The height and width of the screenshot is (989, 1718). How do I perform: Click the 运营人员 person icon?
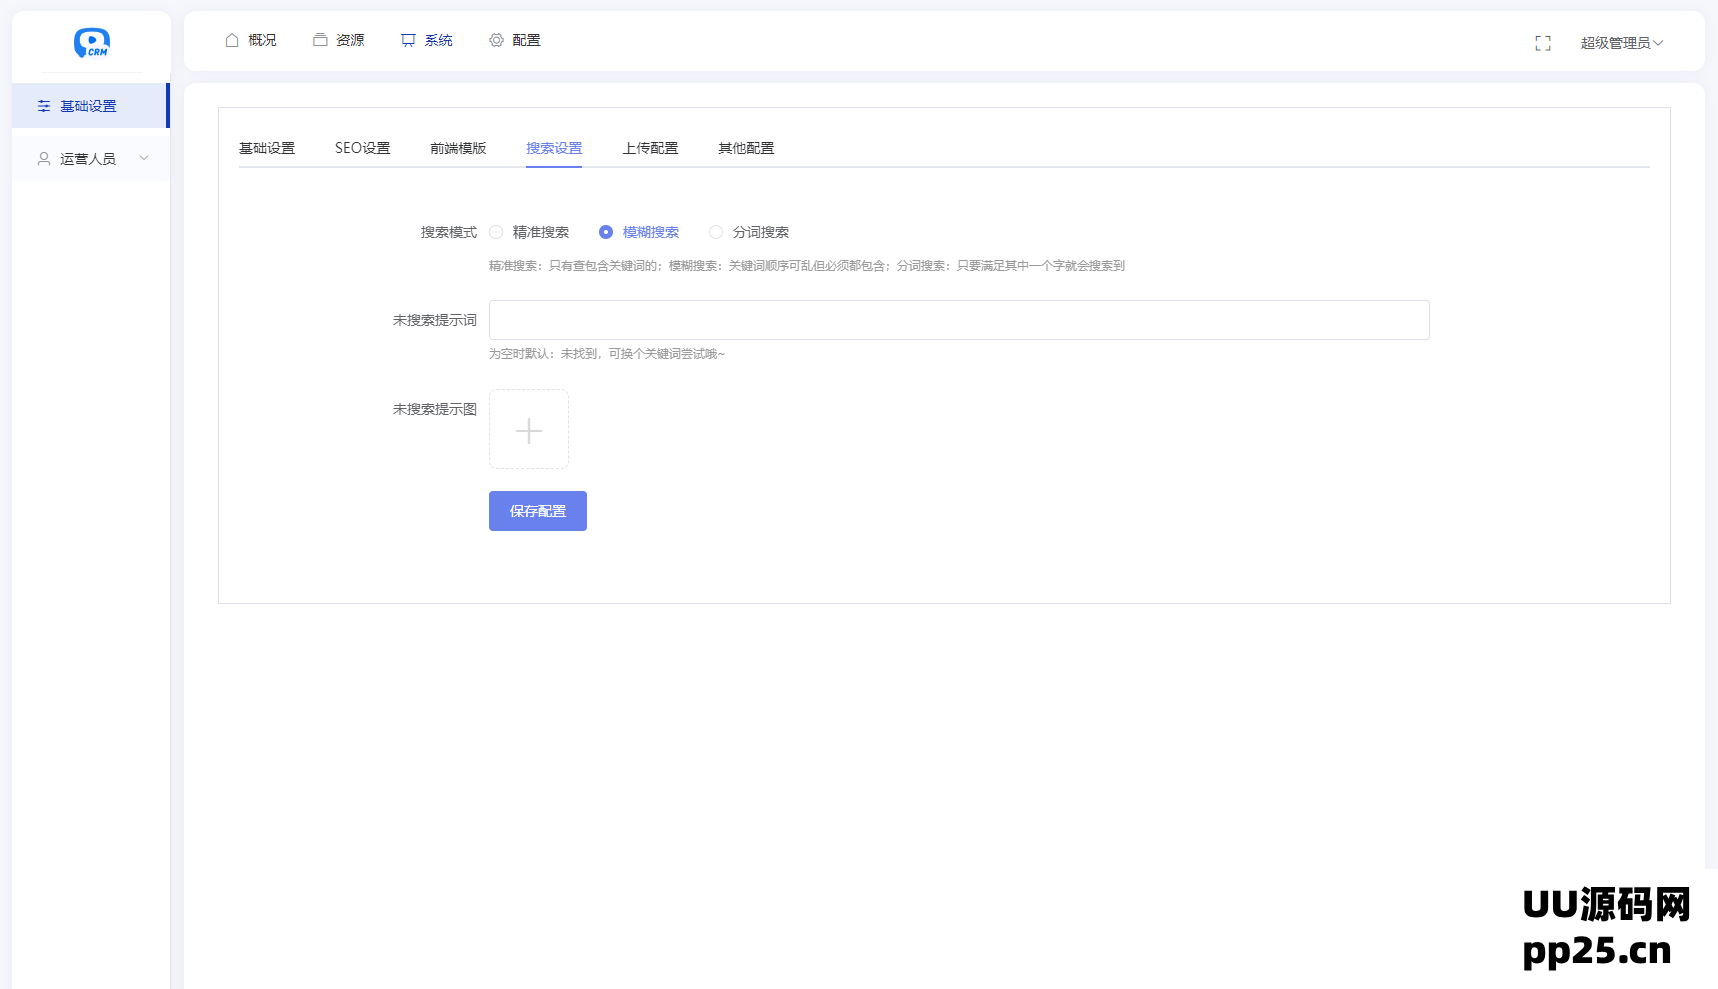point(42,158)
